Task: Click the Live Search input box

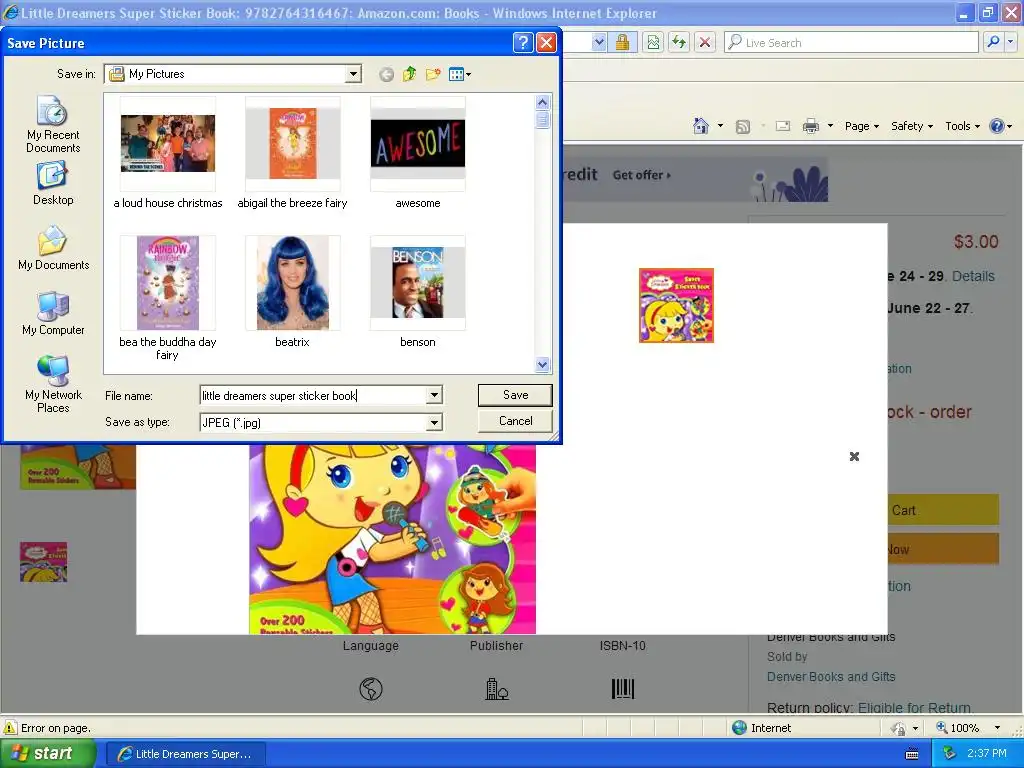Action: coord(852,42)
